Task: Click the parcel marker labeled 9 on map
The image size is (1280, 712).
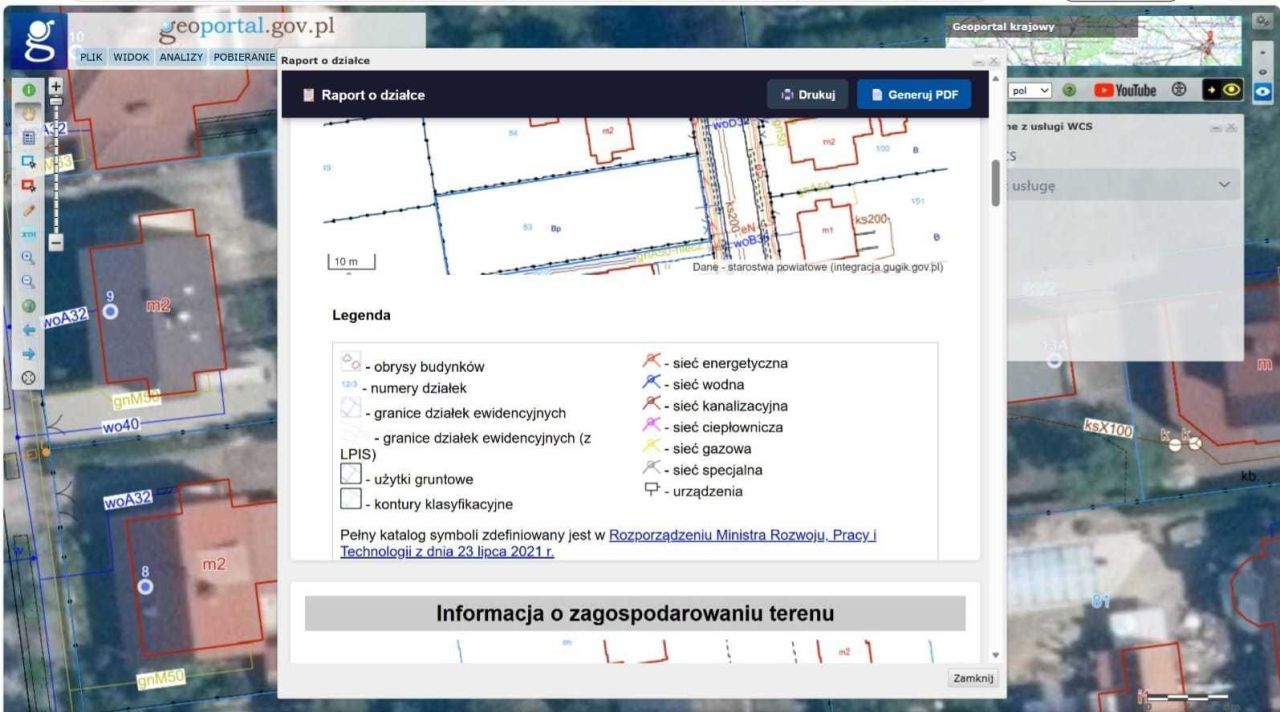Action: 110,311
